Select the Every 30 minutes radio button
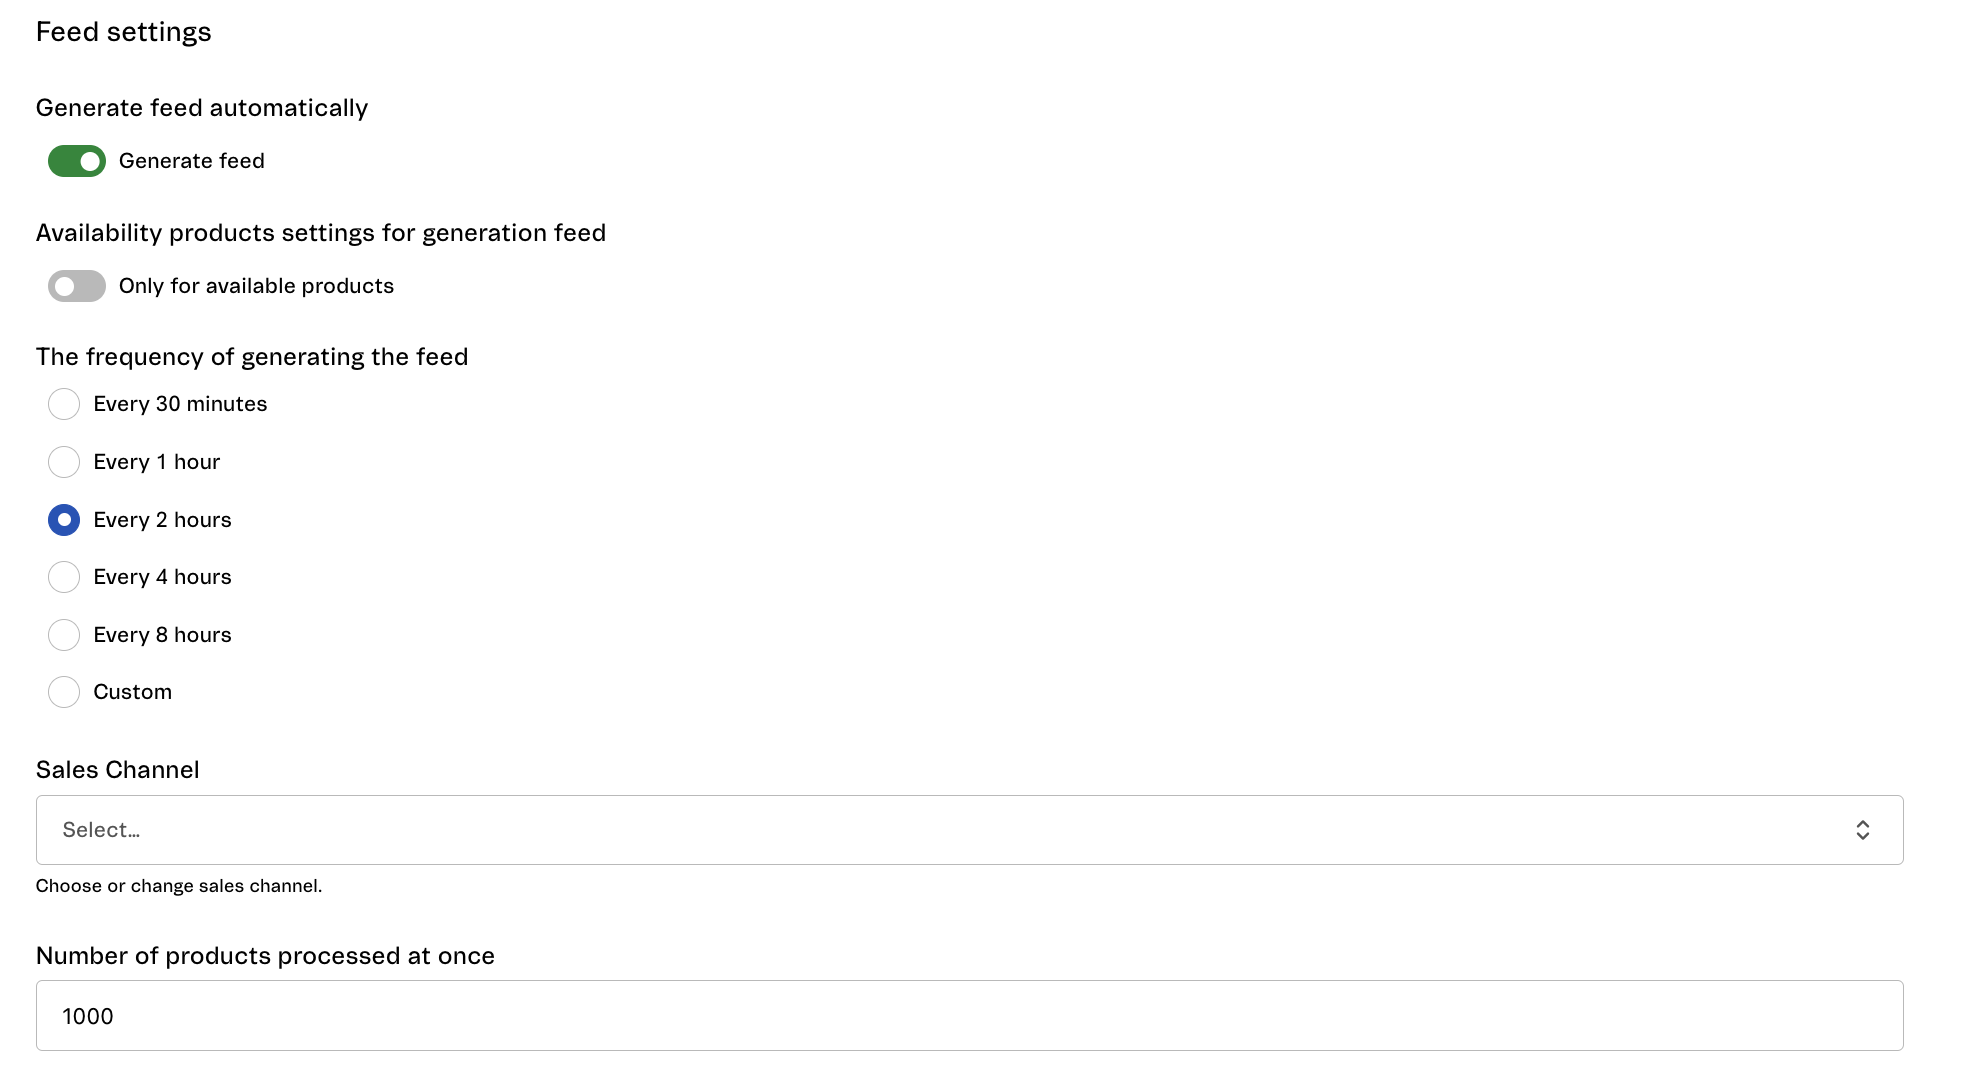 64,404
